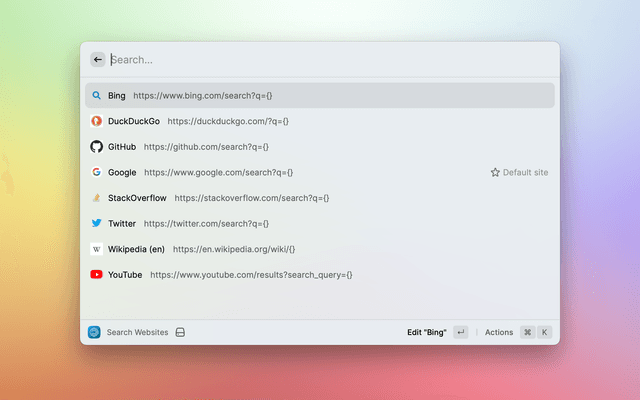The image size is (640, 400).
Task: Click the icon next to Search Websites label
Action: pyautogui.click(x=180, y=332)
